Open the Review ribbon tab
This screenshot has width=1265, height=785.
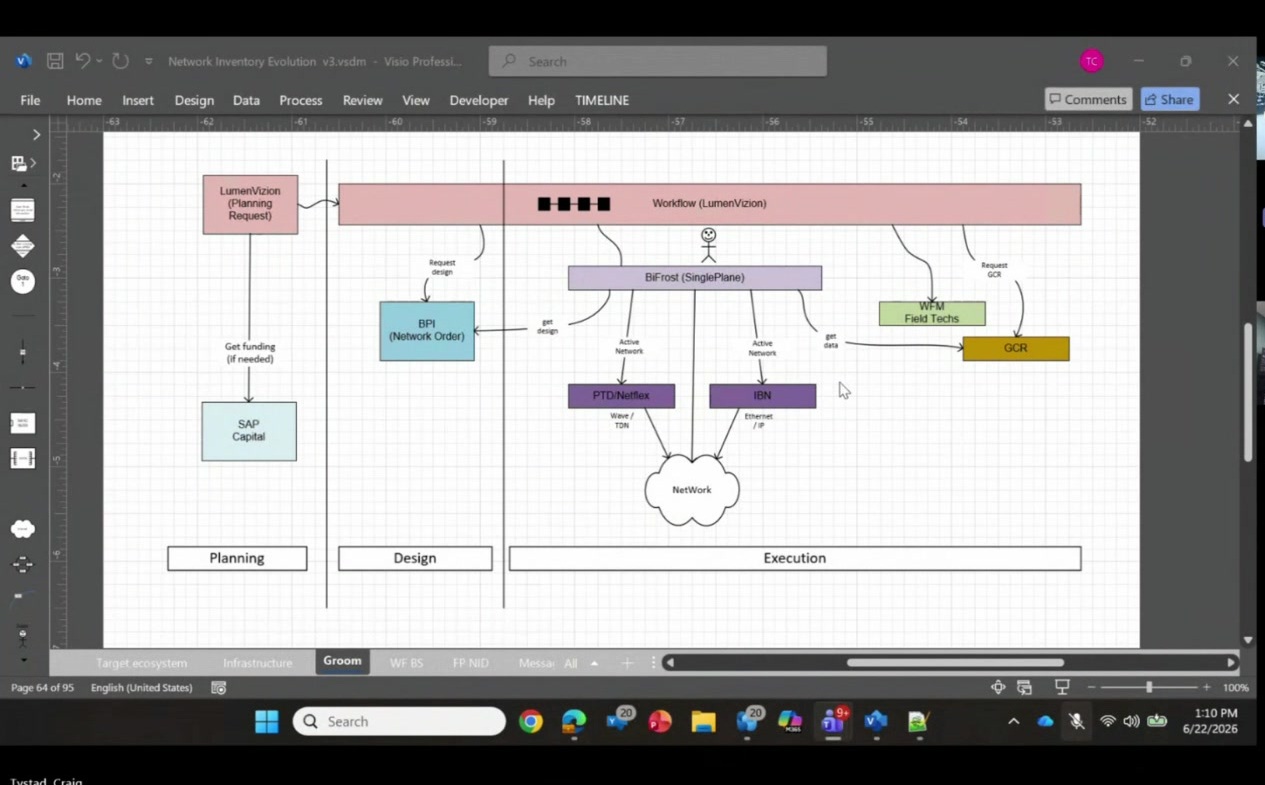tap(362, 100)
